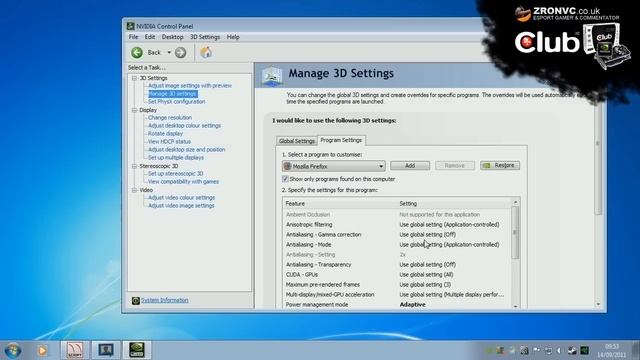Select the Program Settings tab
The height and width of the screenshot is (360, 640).
pyautogui.click(x=341, y=140)
